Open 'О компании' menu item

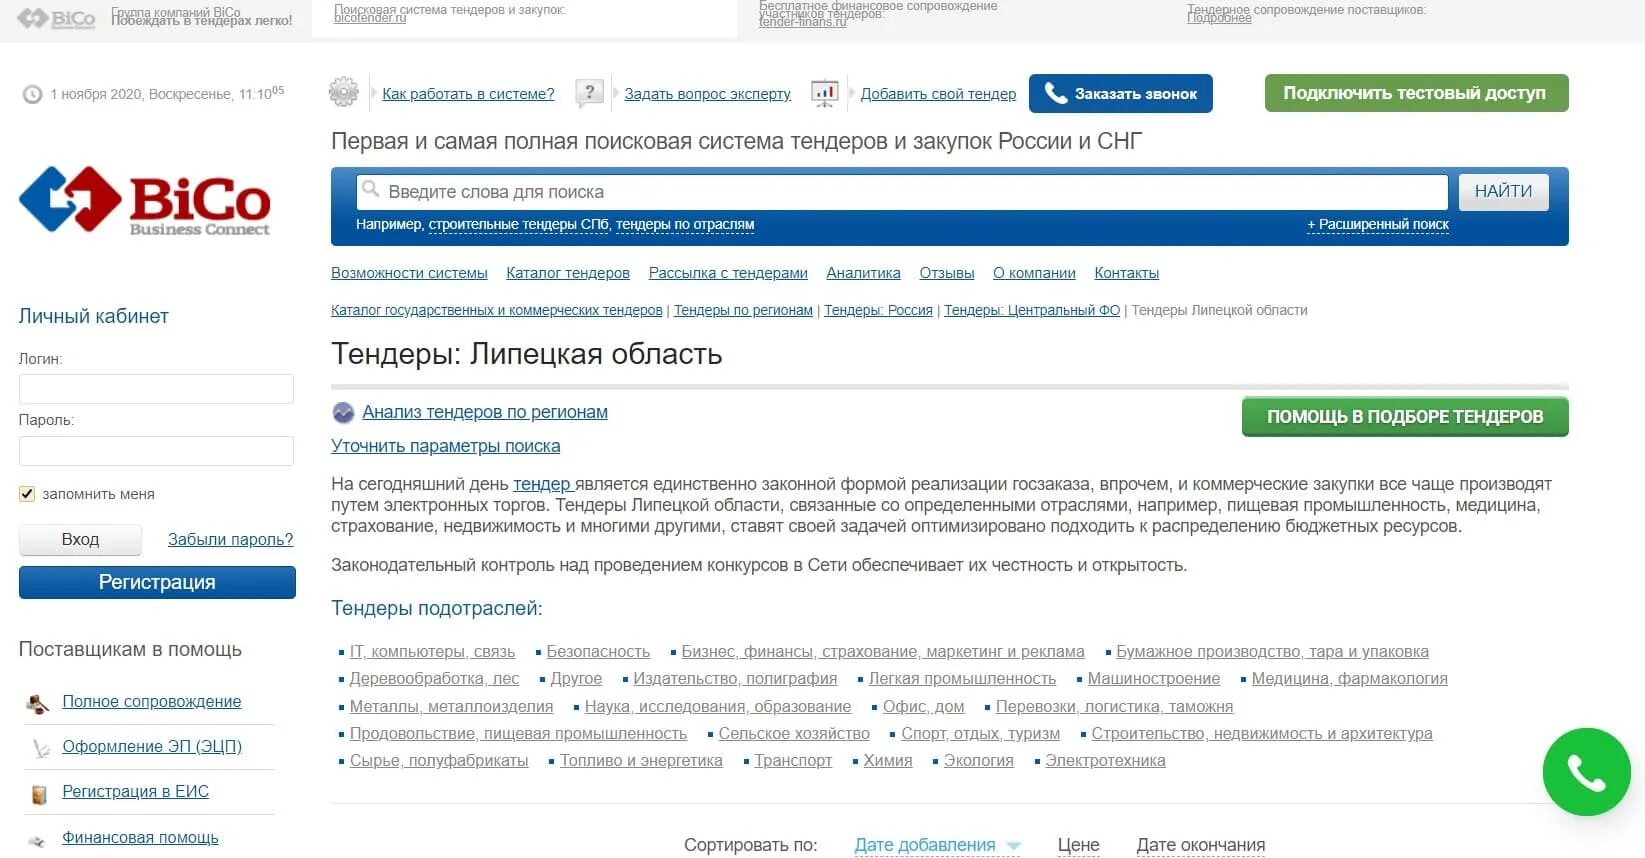(x=1034, y=273)
